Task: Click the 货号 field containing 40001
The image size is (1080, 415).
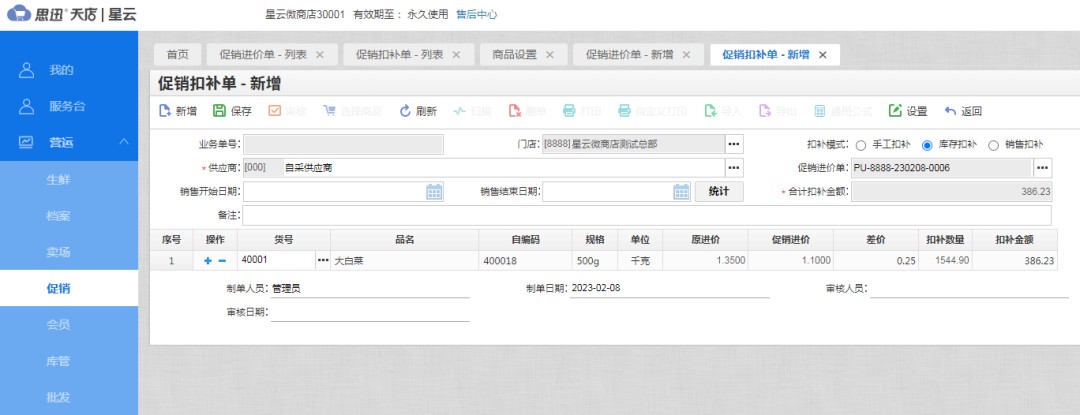Action: coord(276,260)
